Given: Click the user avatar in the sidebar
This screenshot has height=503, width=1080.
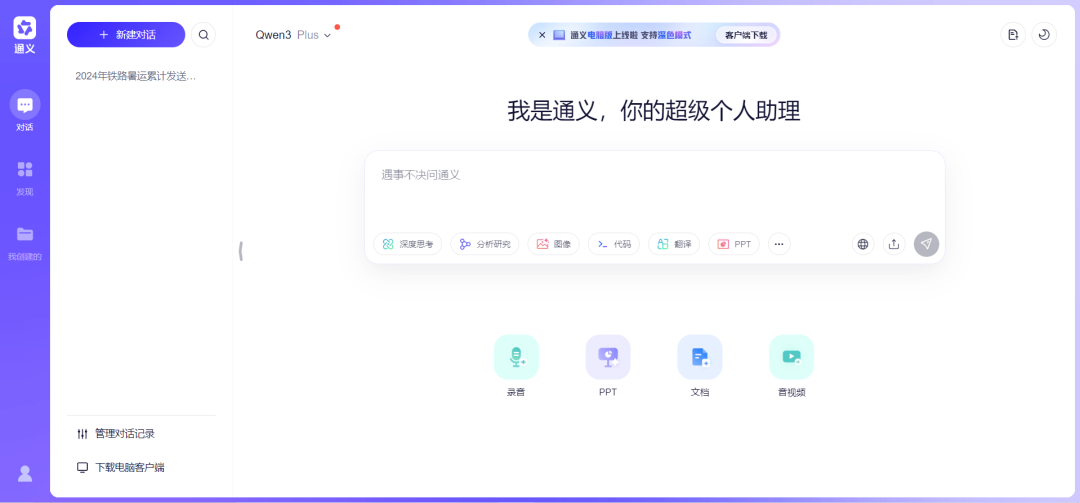Looking at the screenshot, I should 25,473.
